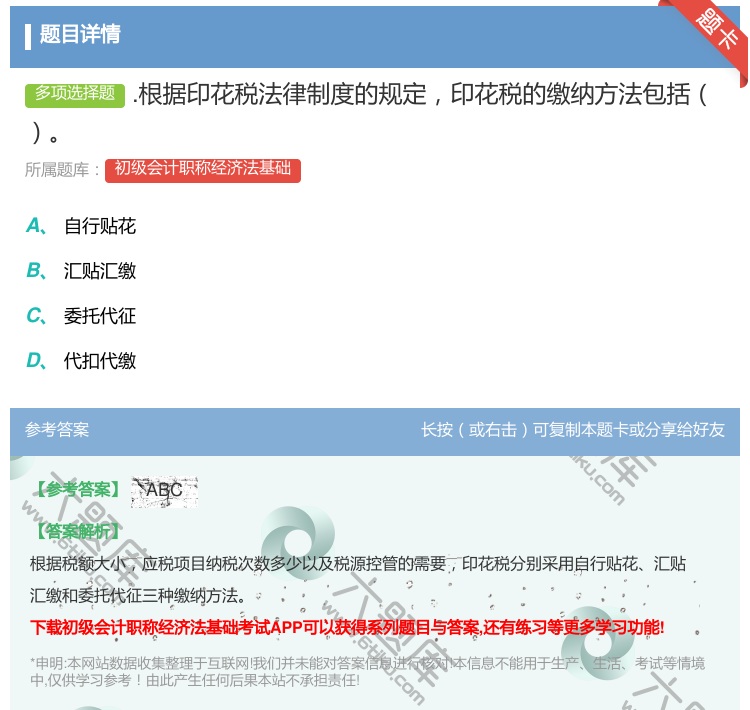Click the green 多项选择题 tag

pyautogui.click(x=75, y=95)
